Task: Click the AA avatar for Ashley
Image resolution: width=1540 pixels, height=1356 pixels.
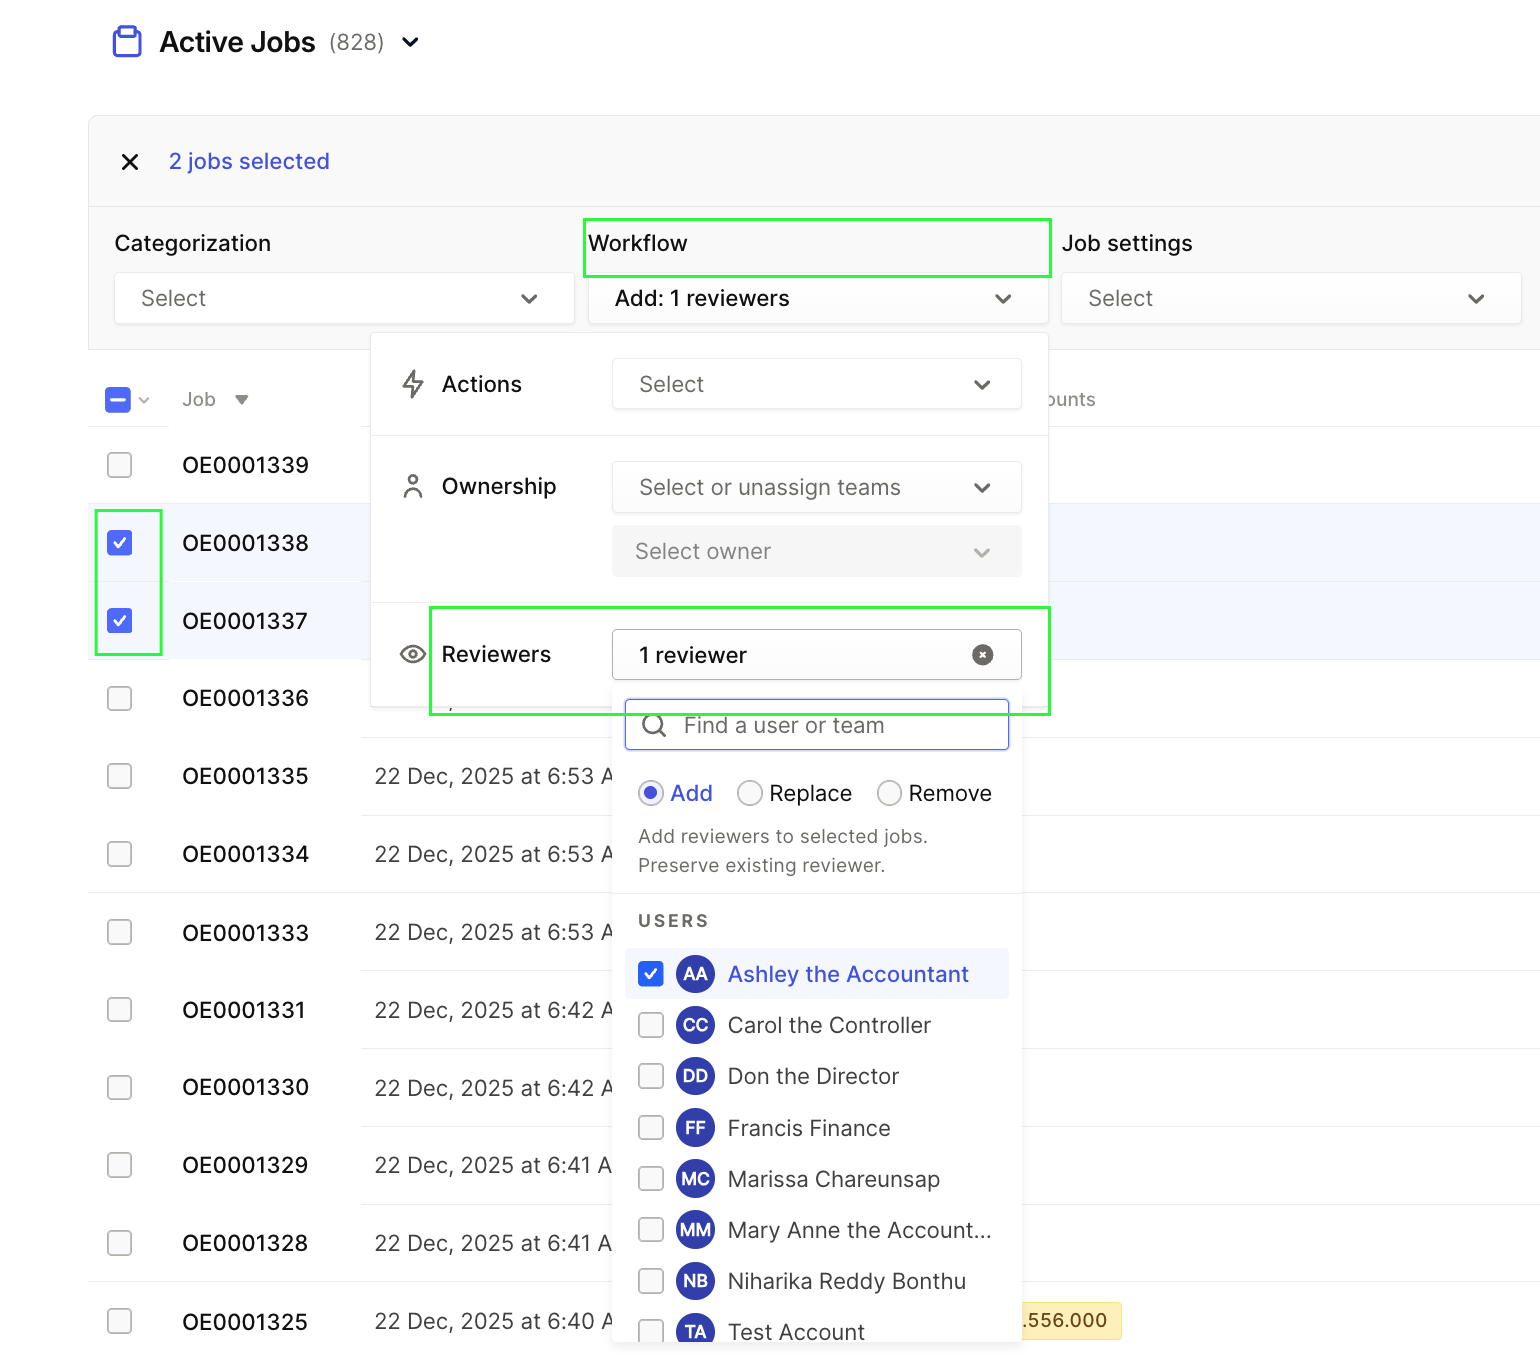Action: pos(695,974)
